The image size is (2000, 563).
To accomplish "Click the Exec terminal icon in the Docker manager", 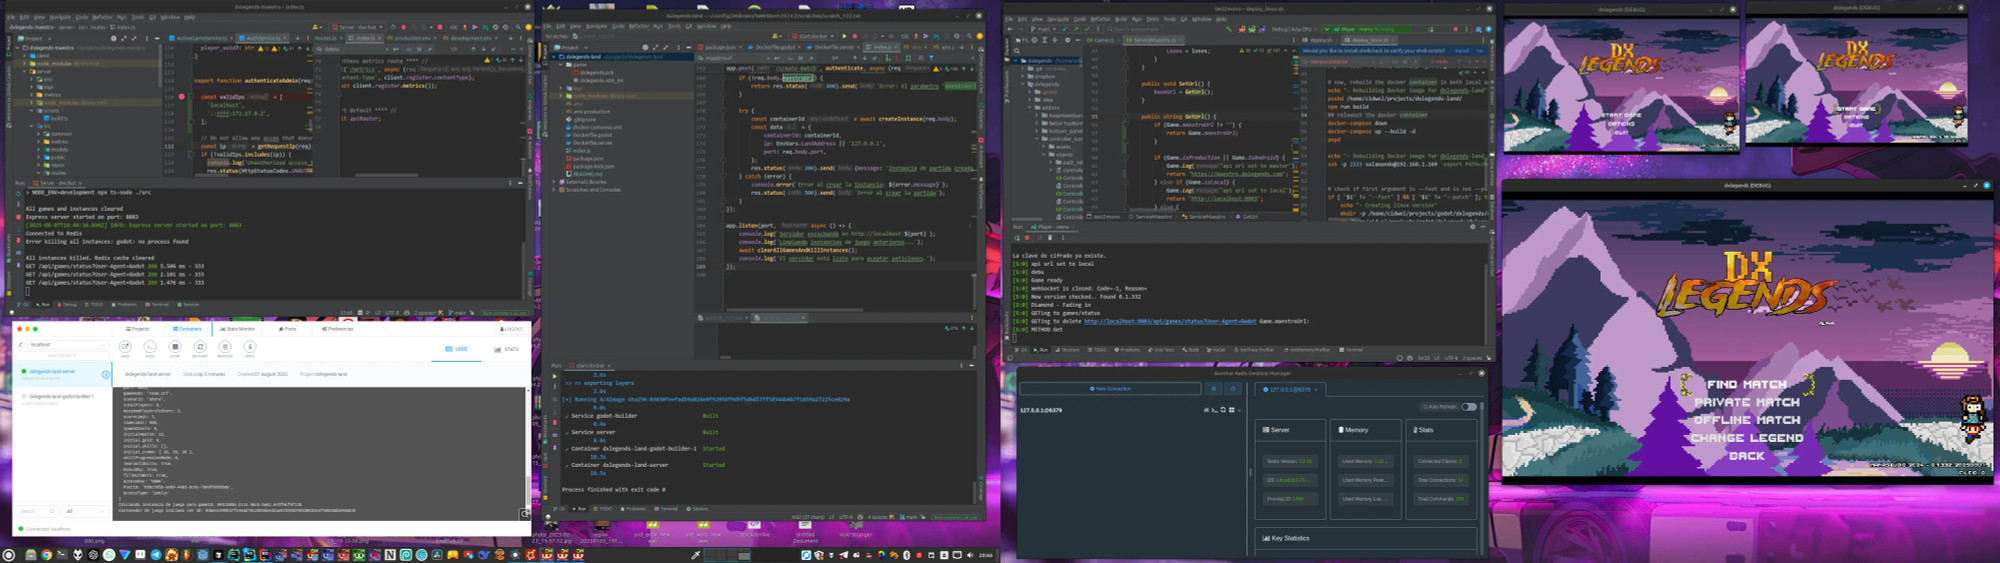I will (x=150, y=347).
